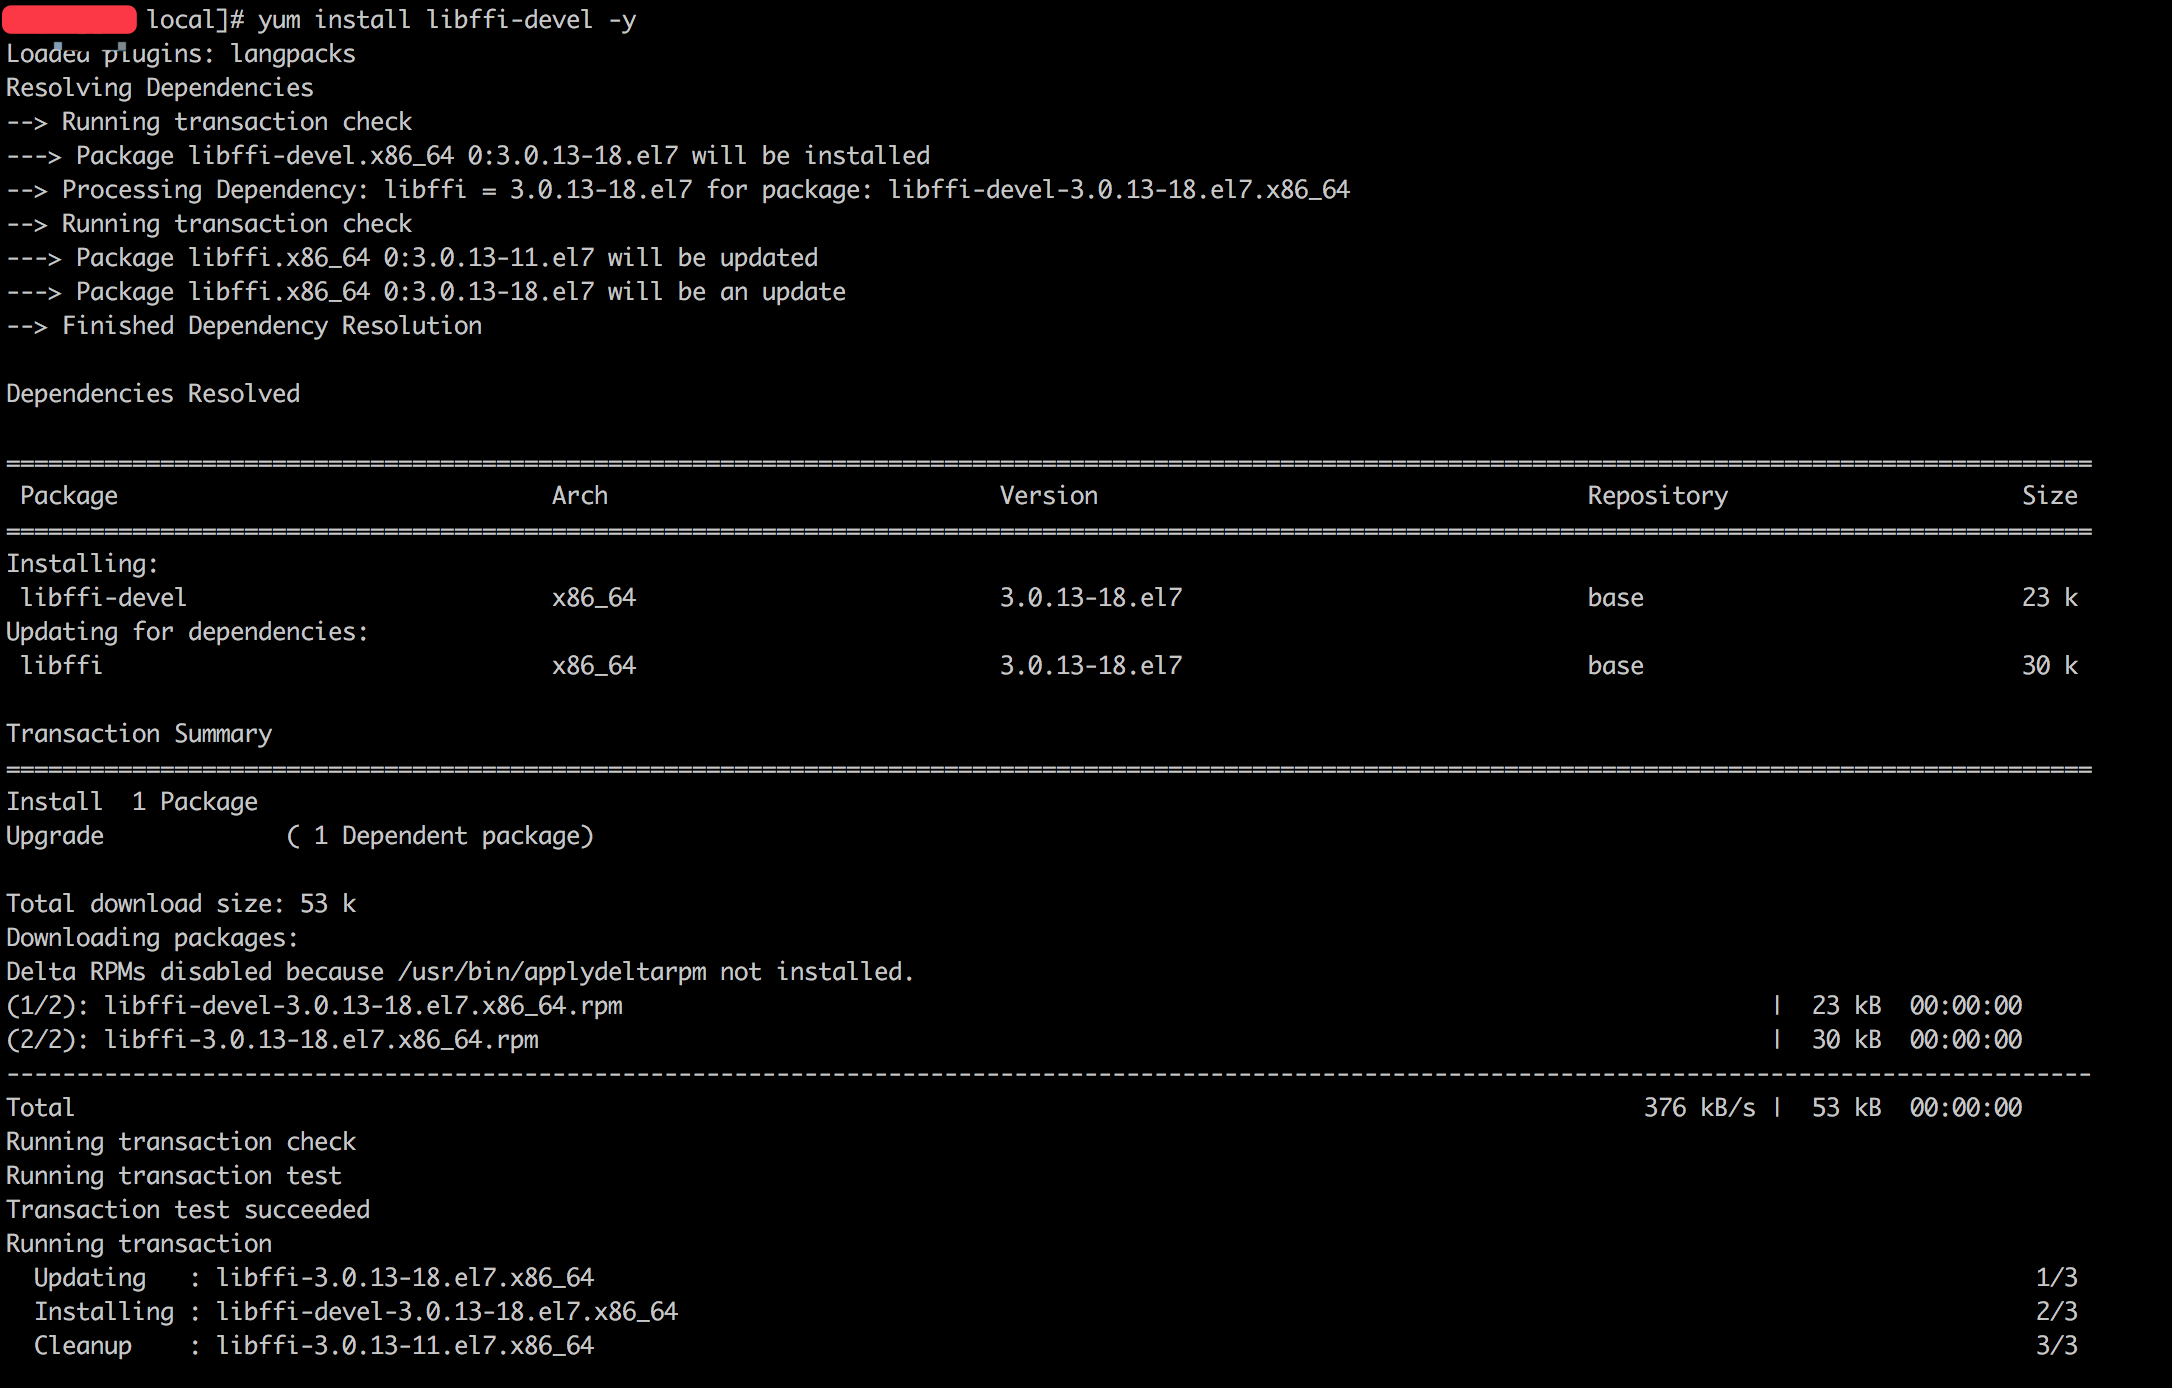Click 'Updating for dependencies:' label
This screenshot has height=1388, width=2172.
188,632
